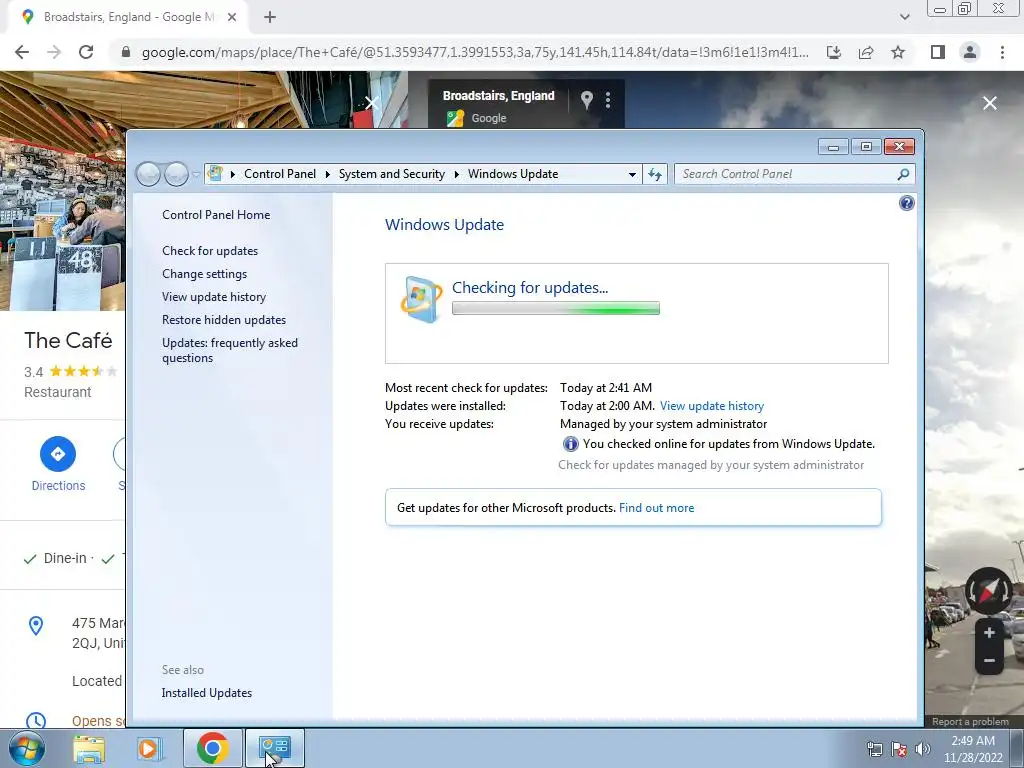
Task: Open File Explorer from the taskbar
Action: [89, 748]
